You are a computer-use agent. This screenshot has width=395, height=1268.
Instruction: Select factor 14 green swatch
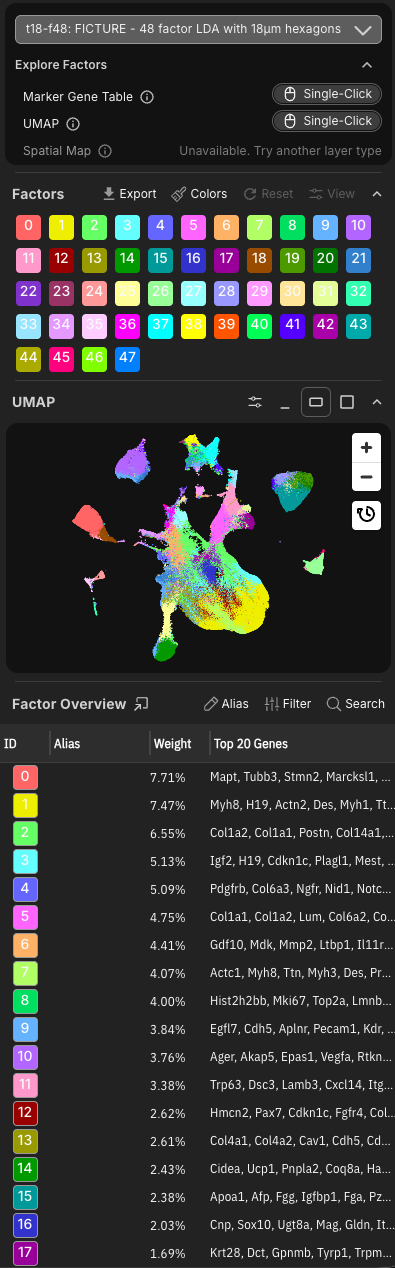(x=128, y=260)
